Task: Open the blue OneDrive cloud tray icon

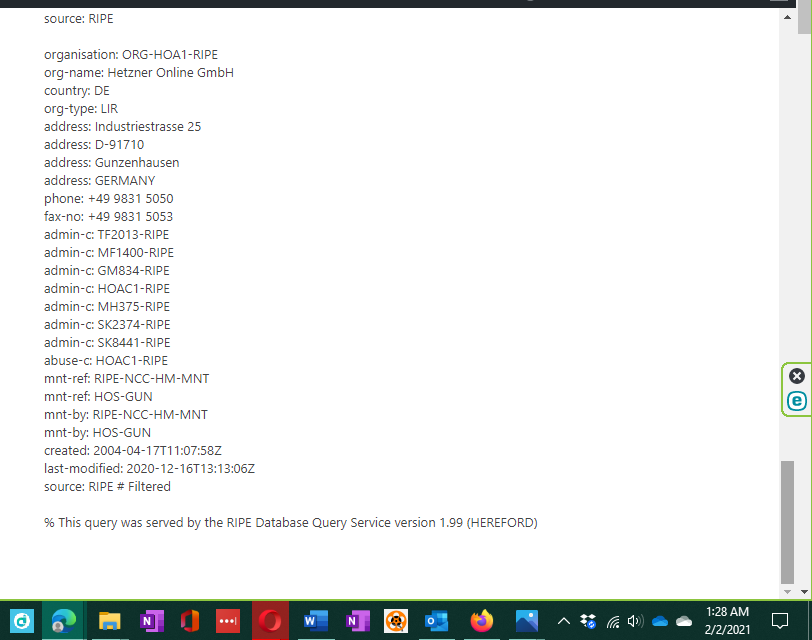Action: (660, 621)
